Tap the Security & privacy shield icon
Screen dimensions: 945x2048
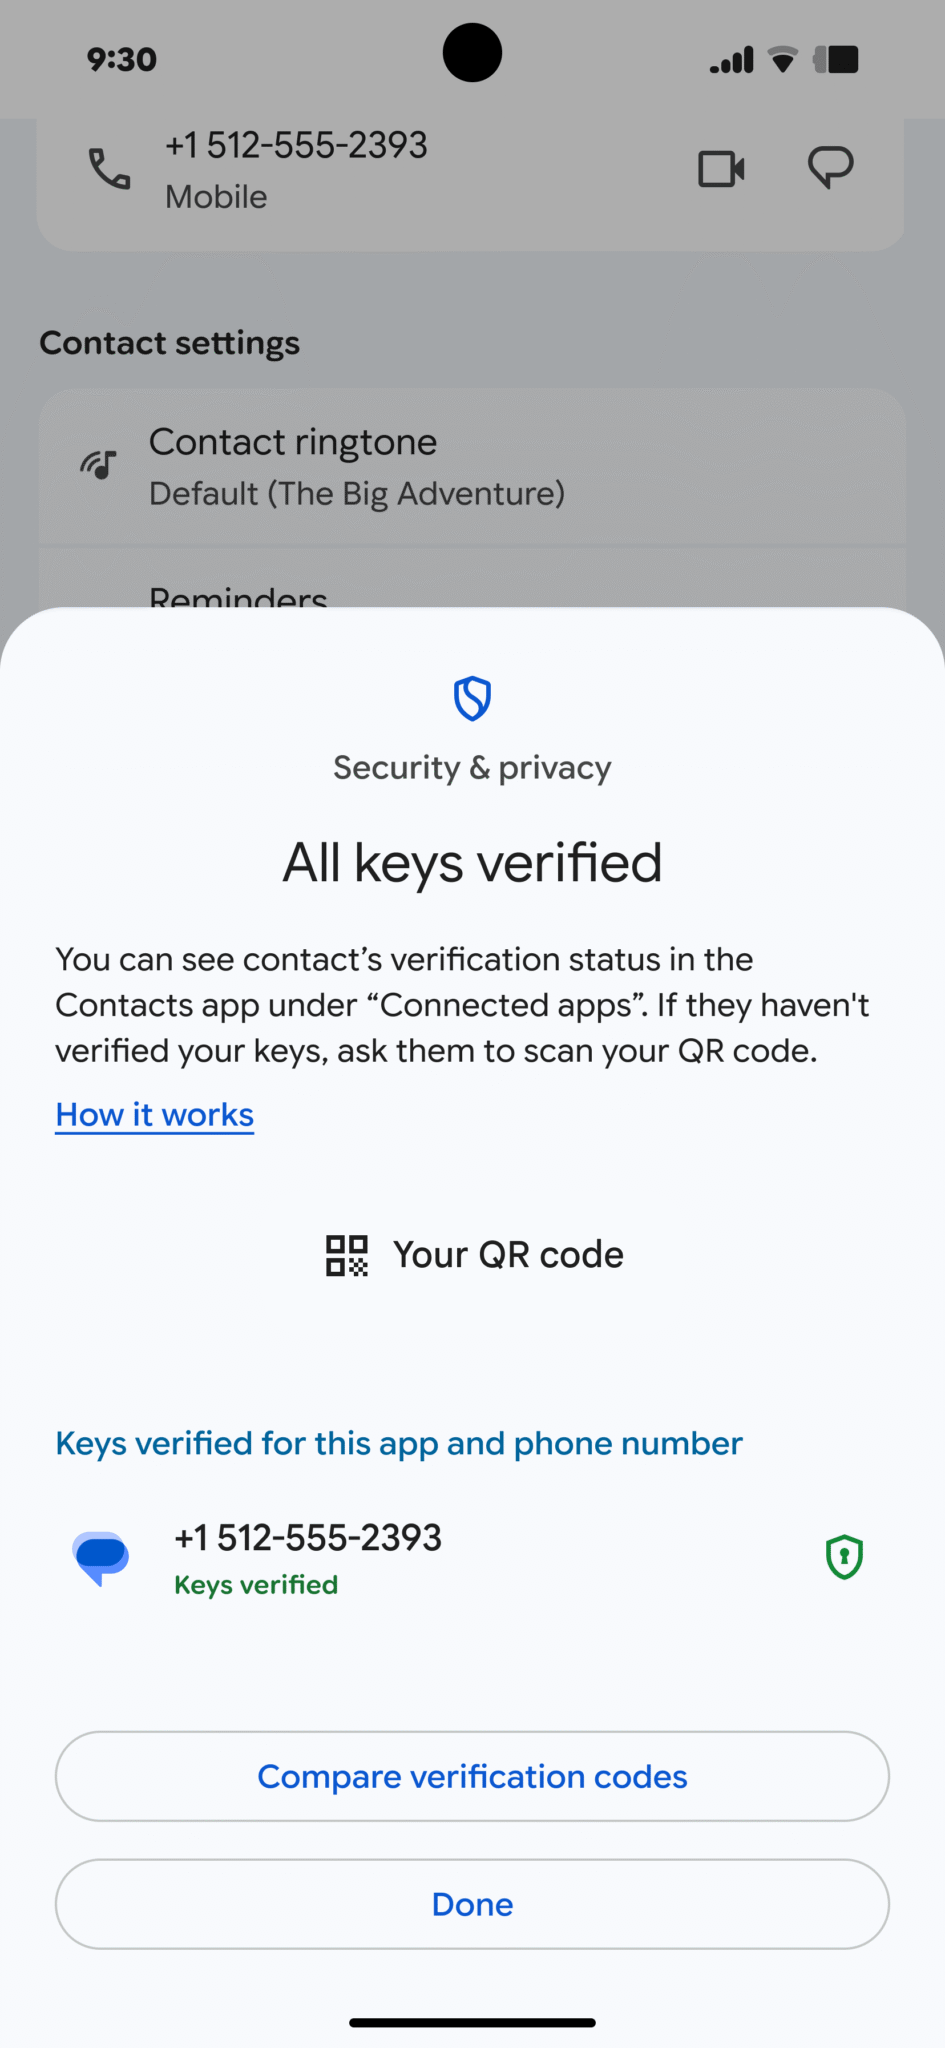(472, 699)
